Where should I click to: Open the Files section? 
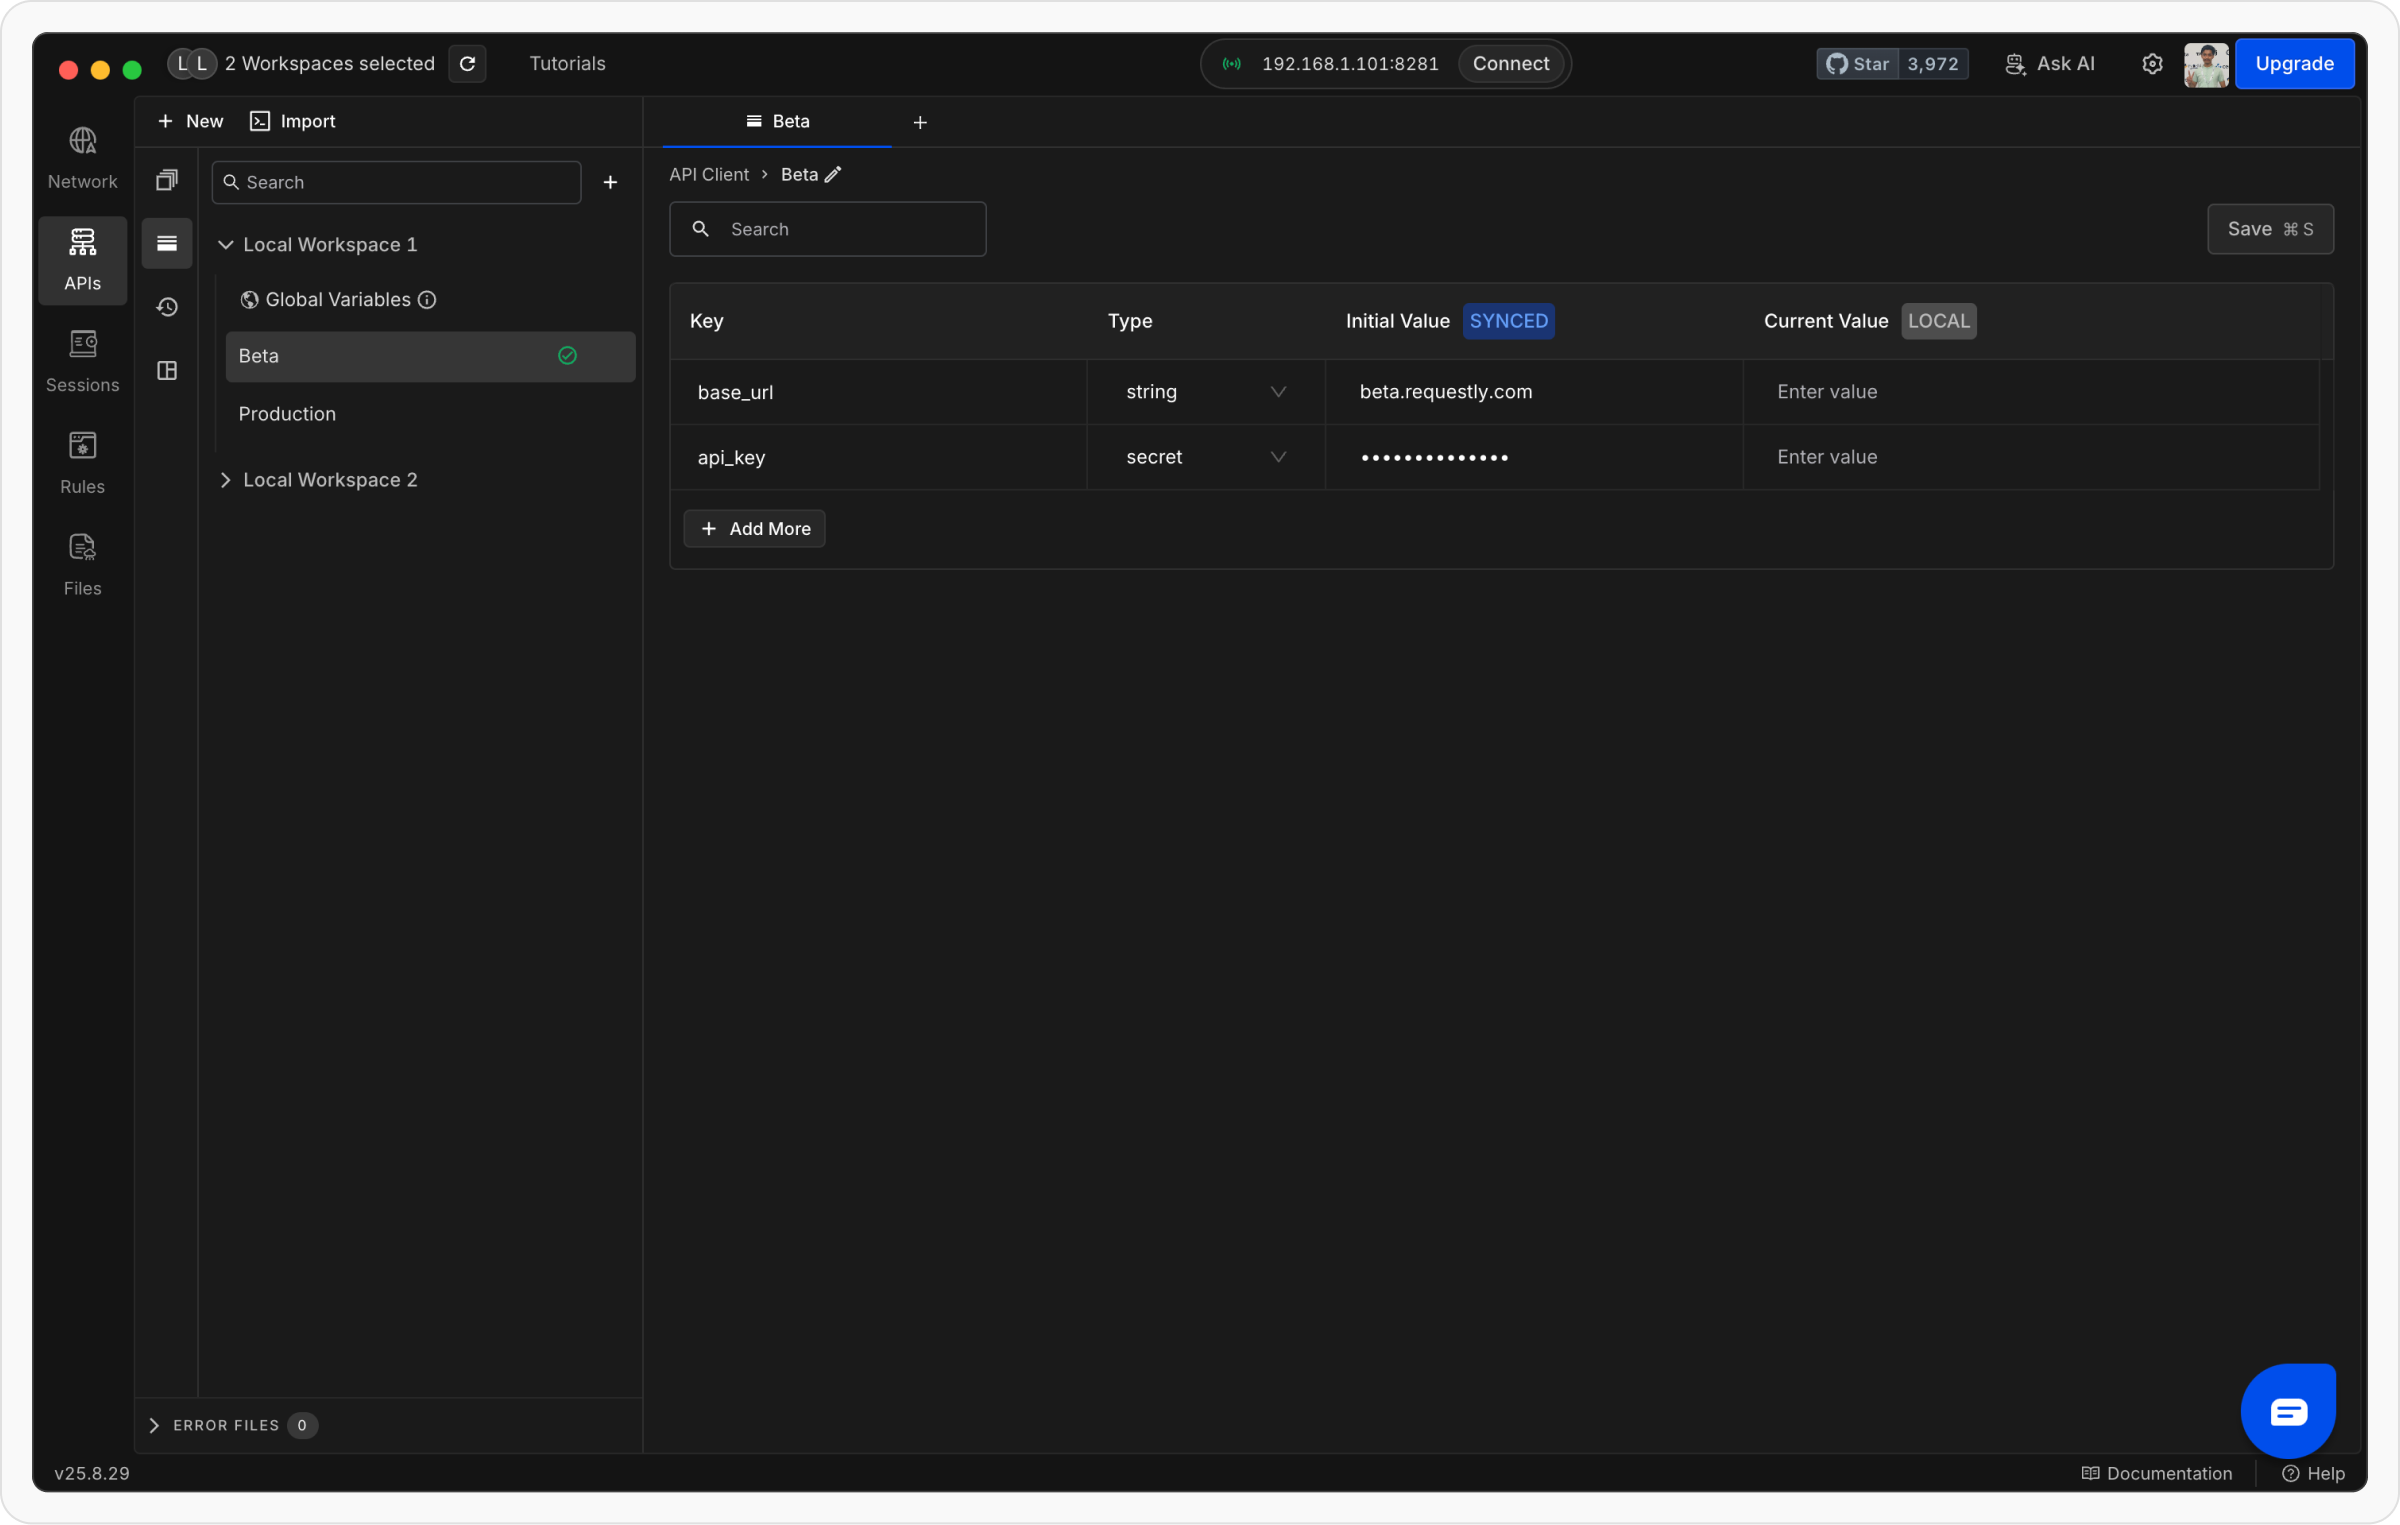tap(82, 564)
